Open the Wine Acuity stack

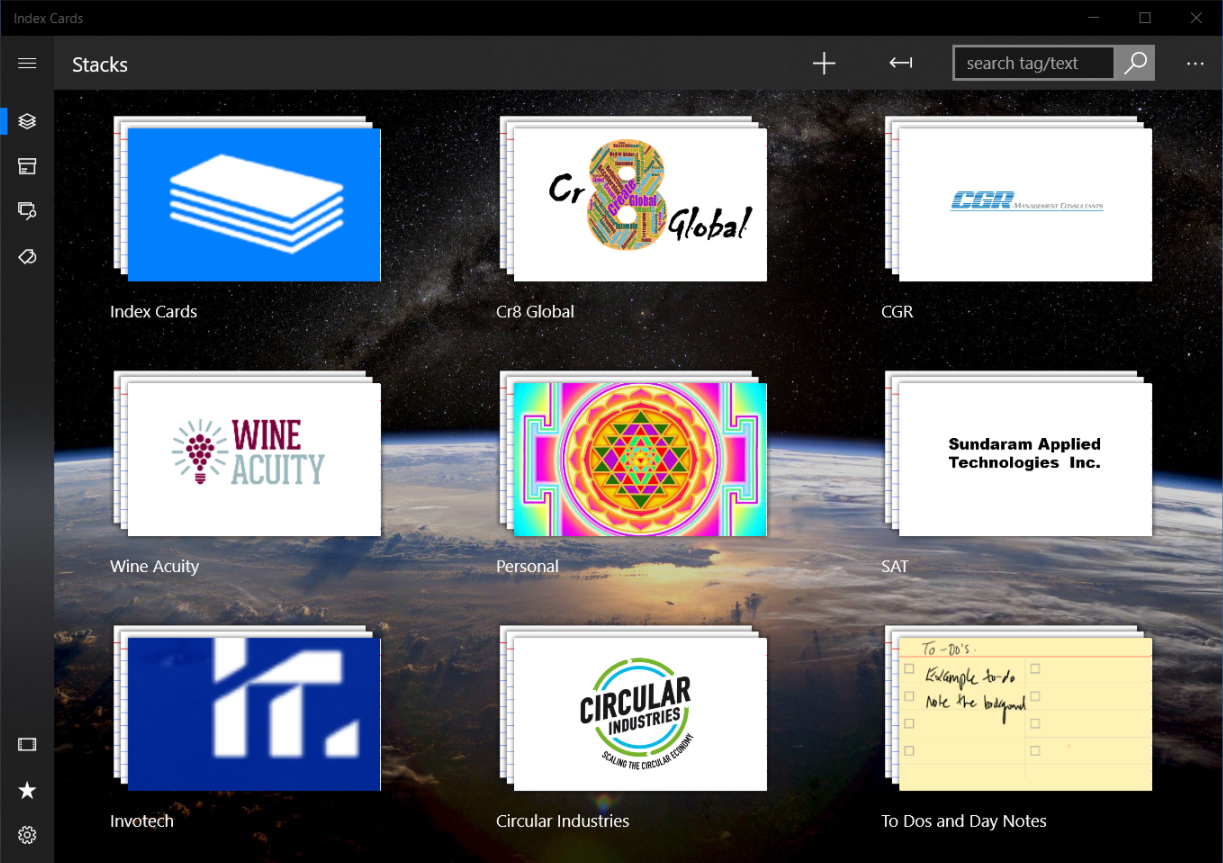[x=253, y=458]
